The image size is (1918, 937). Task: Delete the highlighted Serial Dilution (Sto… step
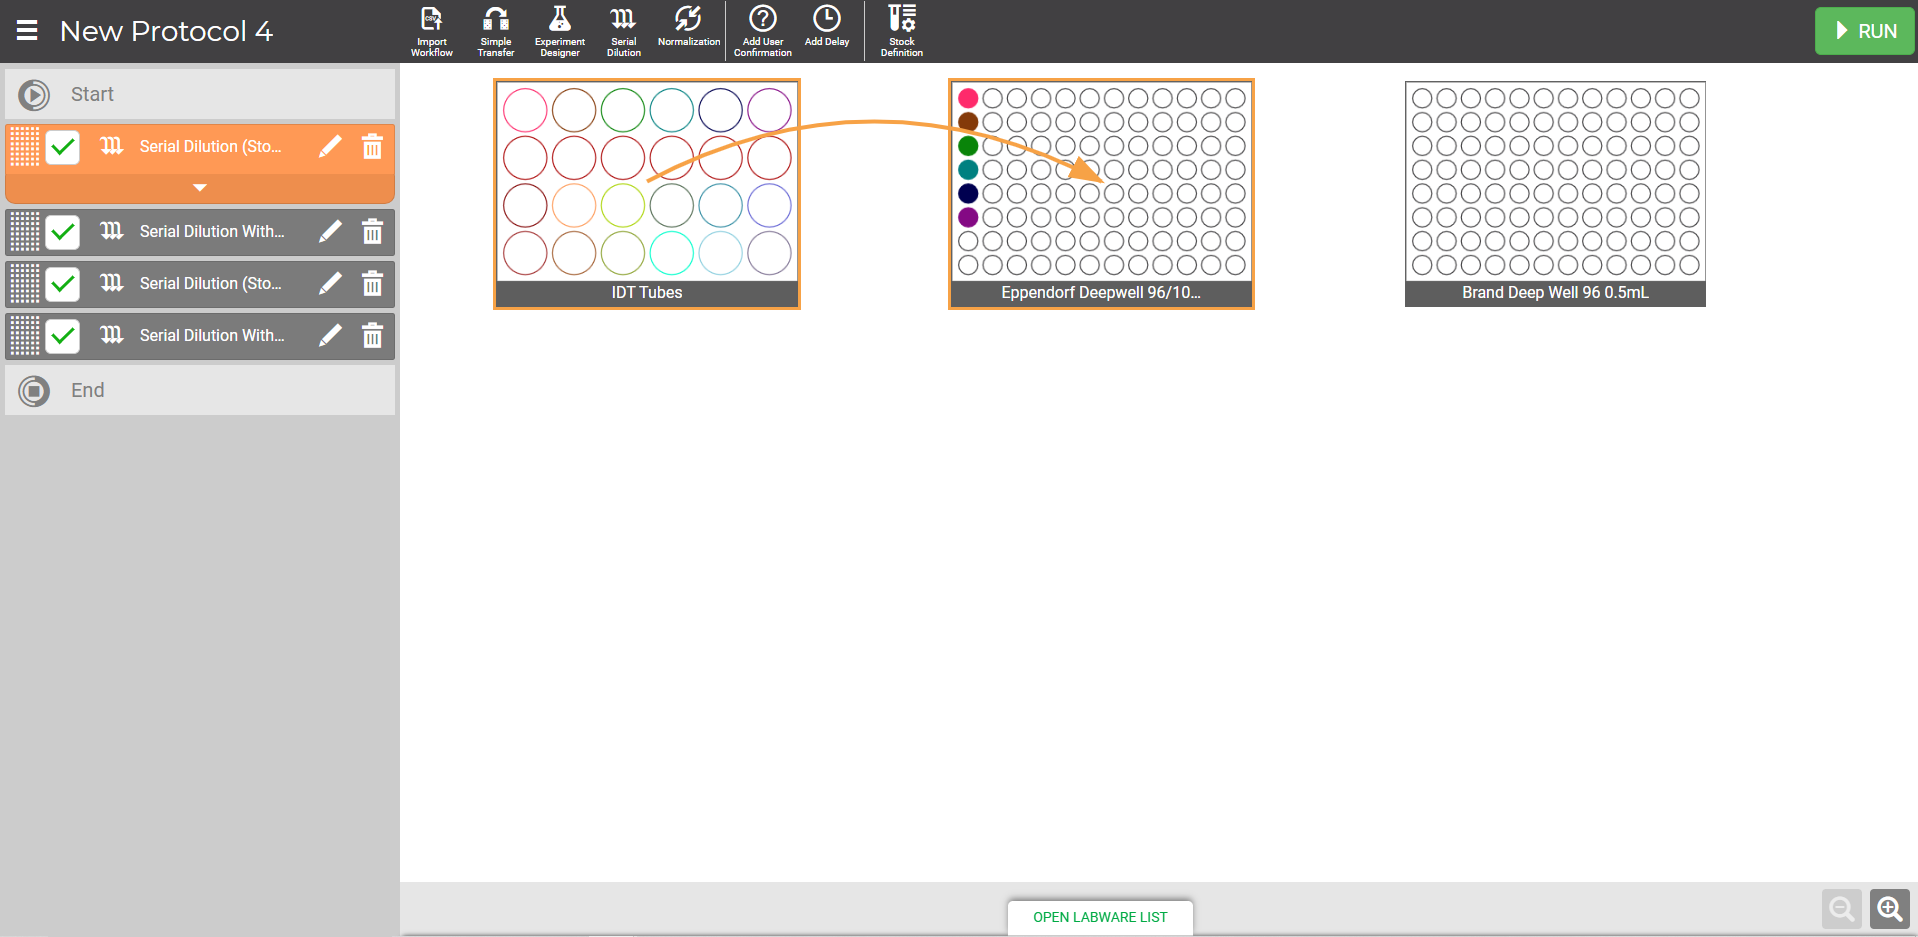coord(372,147)
